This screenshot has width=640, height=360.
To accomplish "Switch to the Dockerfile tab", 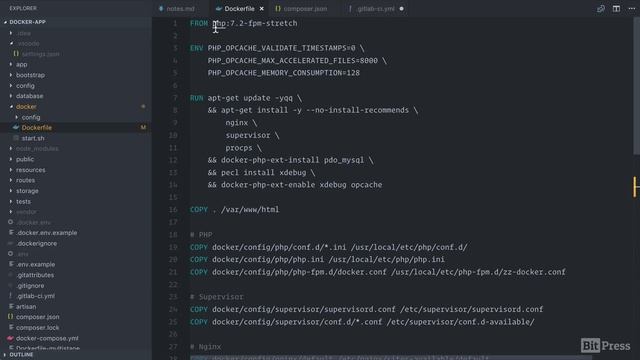I will [x=239, y=9].
